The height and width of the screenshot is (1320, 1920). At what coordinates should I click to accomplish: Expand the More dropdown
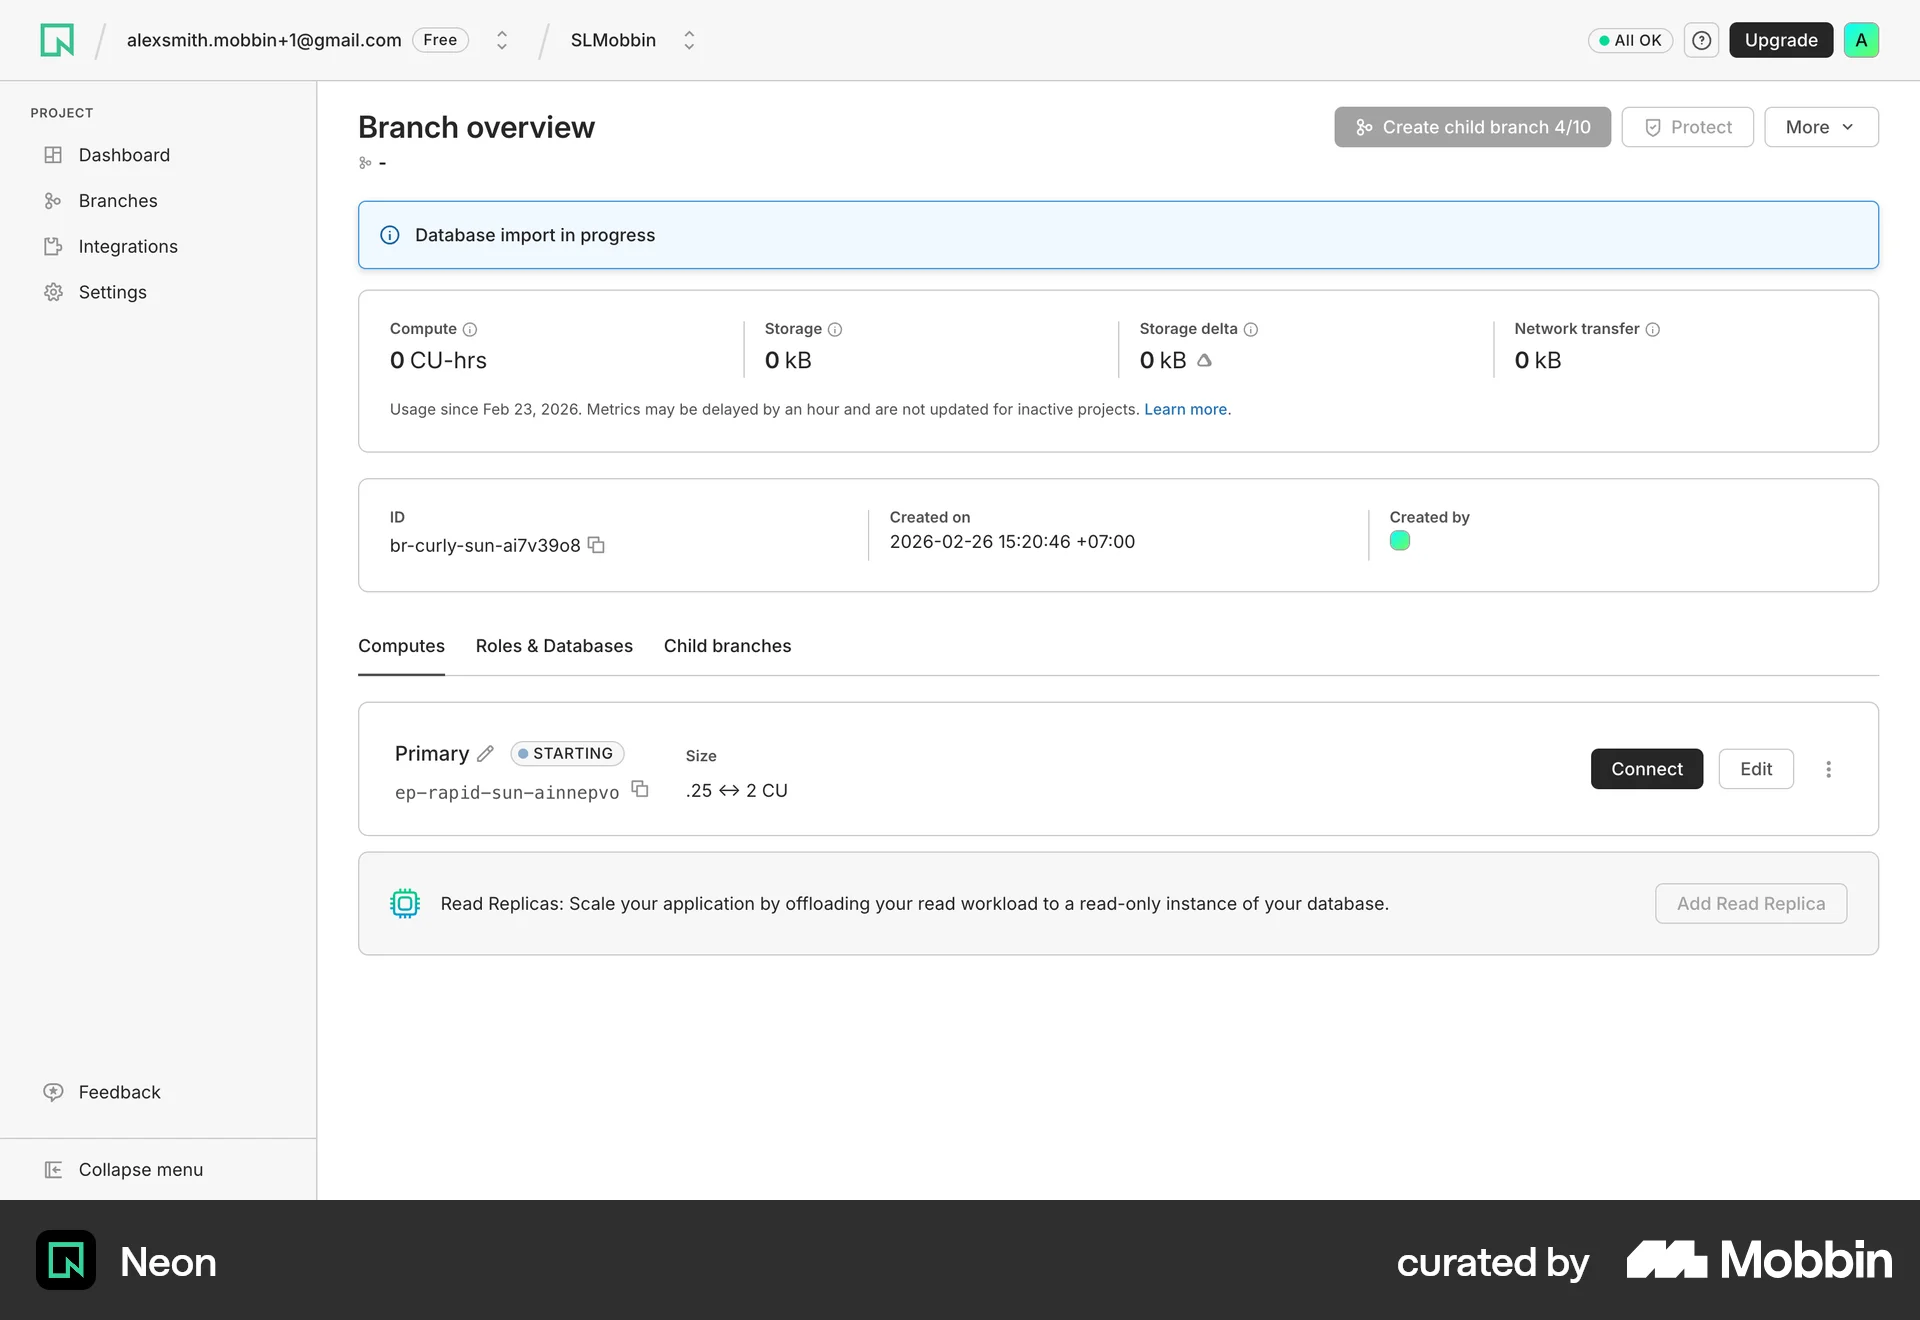1821,127
